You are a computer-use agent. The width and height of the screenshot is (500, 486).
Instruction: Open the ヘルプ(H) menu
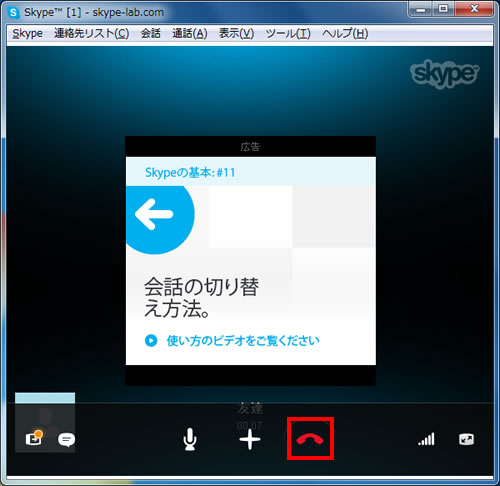pyautogui.click(x=345, y=34)
